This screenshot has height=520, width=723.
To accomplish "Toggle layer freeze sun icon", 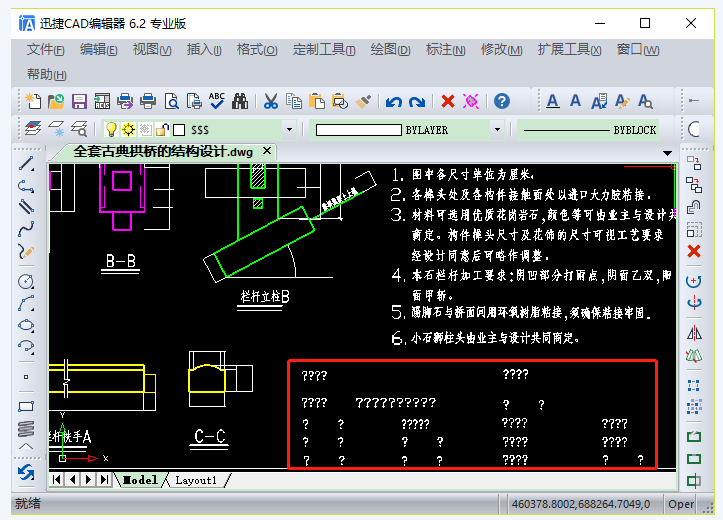I will [129, 130].
